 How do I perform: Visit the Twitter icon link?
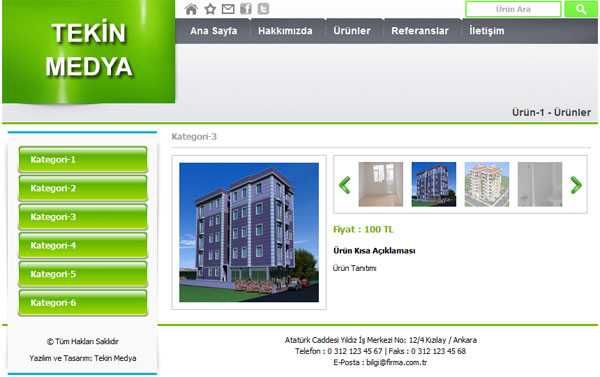click(263, 9)
